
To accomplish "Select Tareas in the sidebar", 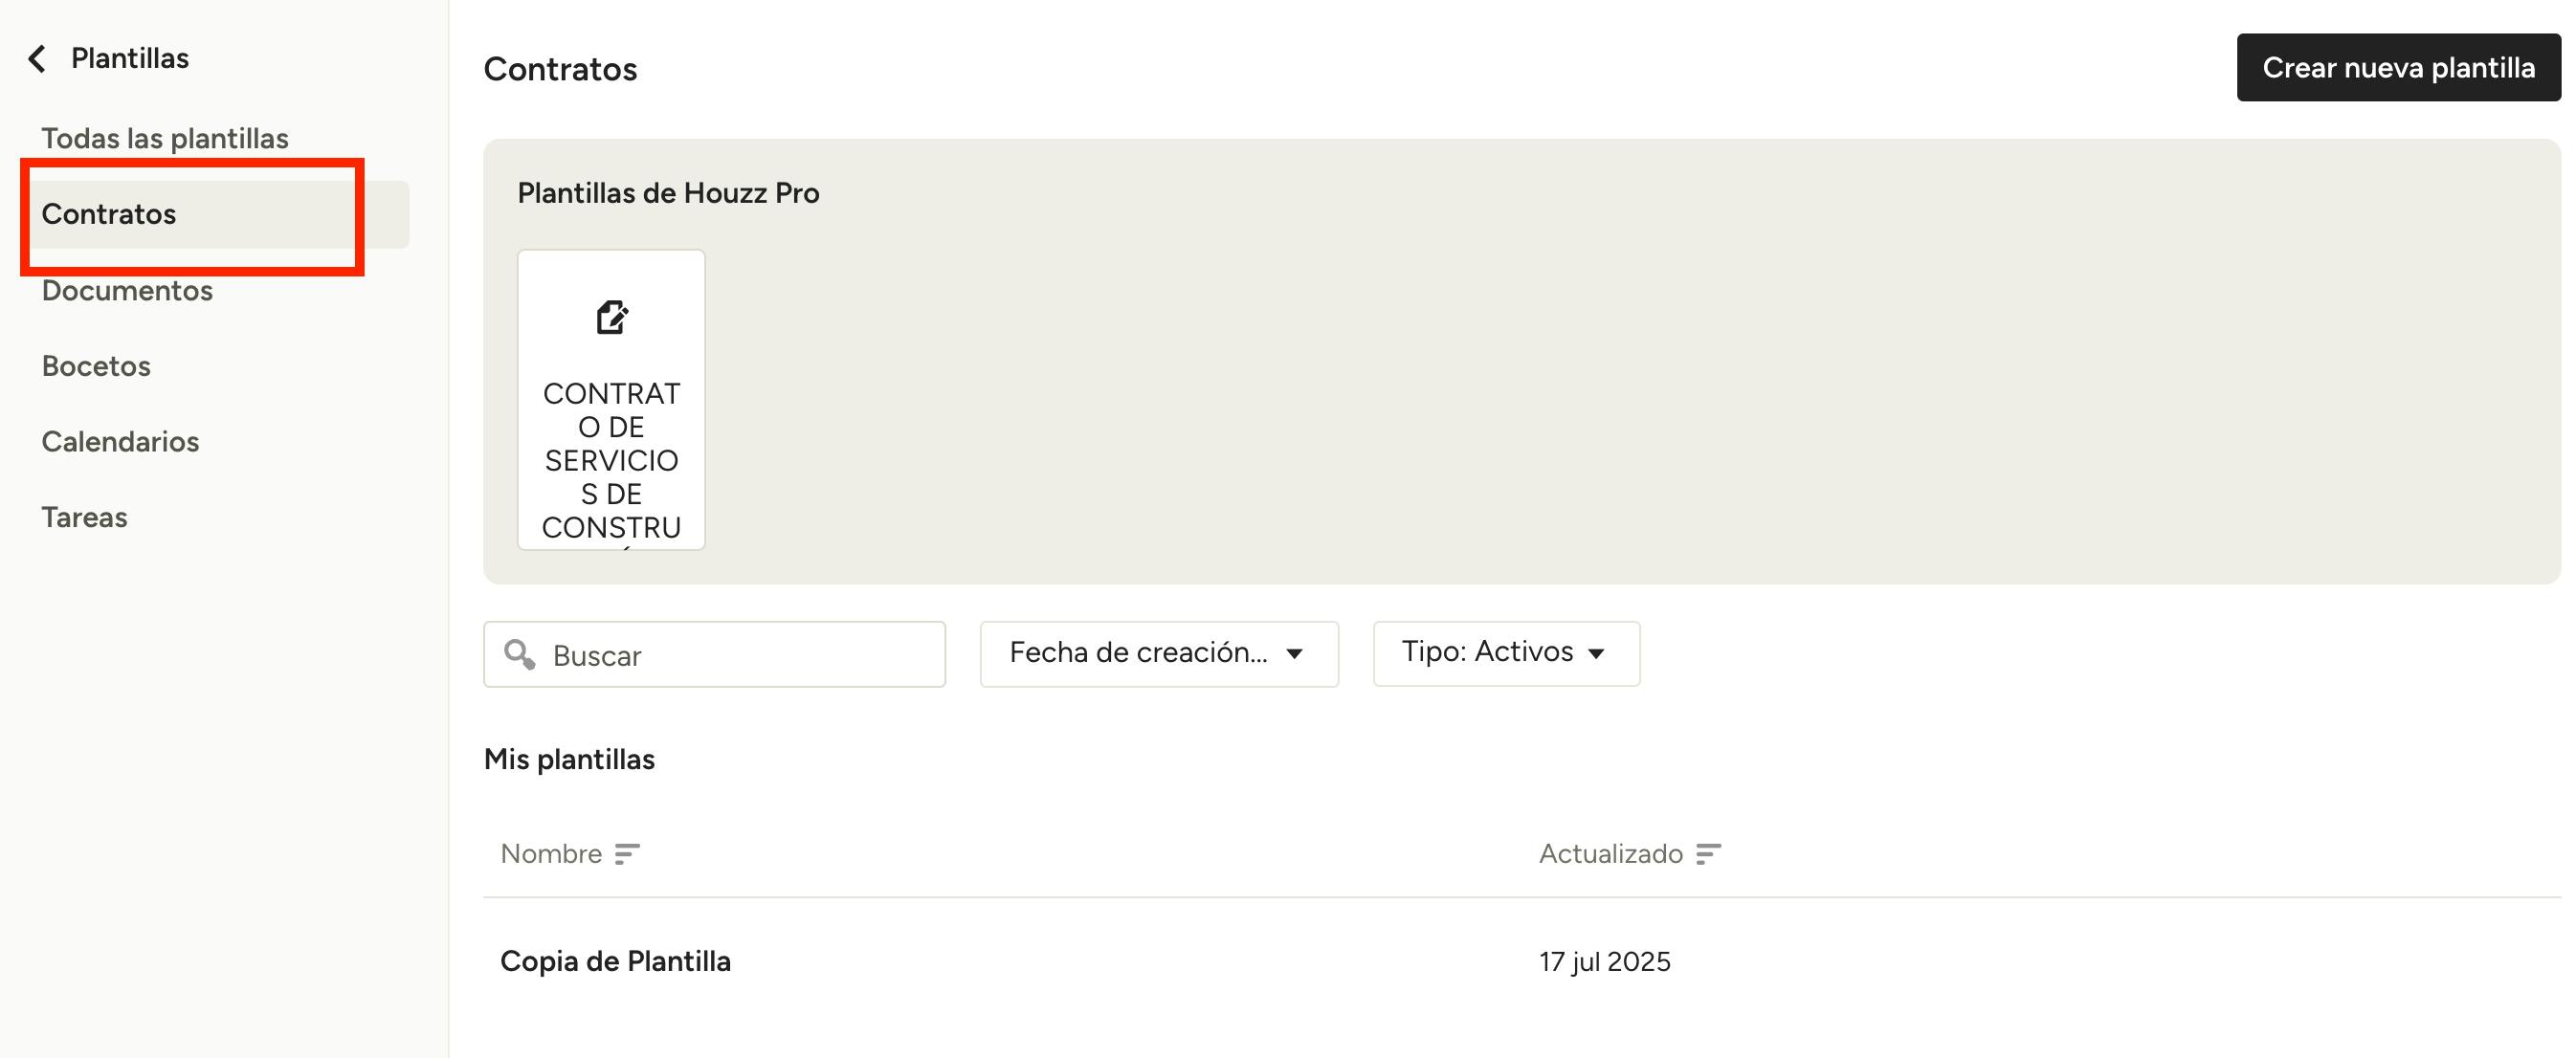I will pyautogui.click(x=84, y=518).
